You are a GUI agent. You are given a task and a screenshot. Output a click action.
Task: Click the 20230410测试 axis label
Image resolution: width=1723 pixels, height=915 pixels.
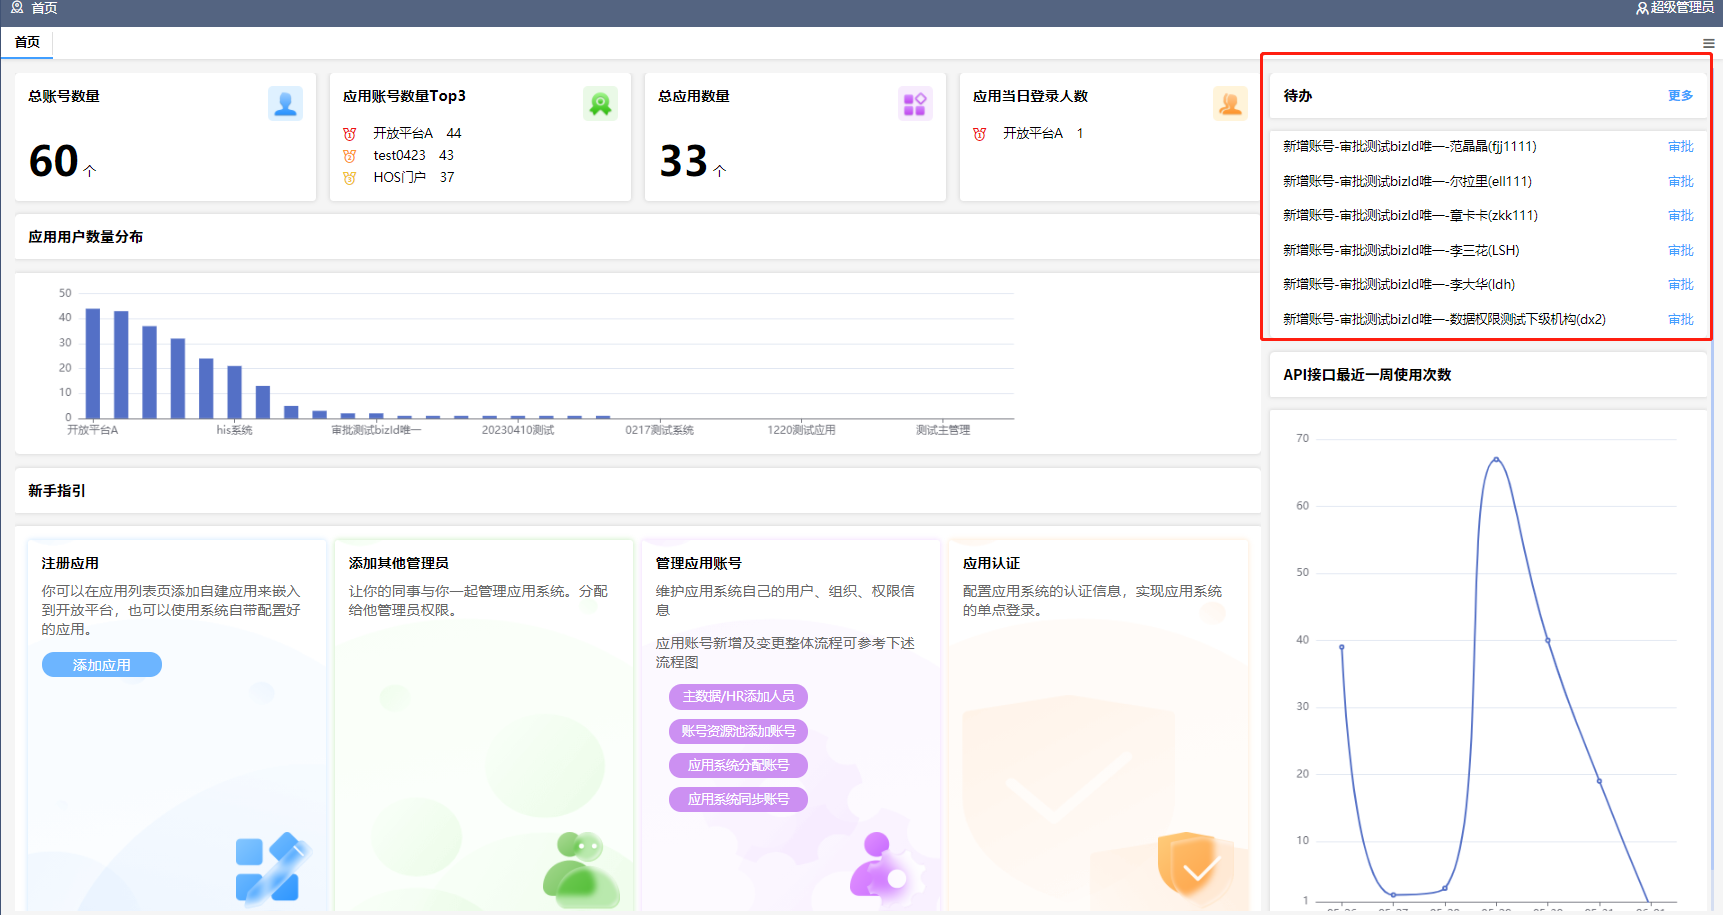518,431
